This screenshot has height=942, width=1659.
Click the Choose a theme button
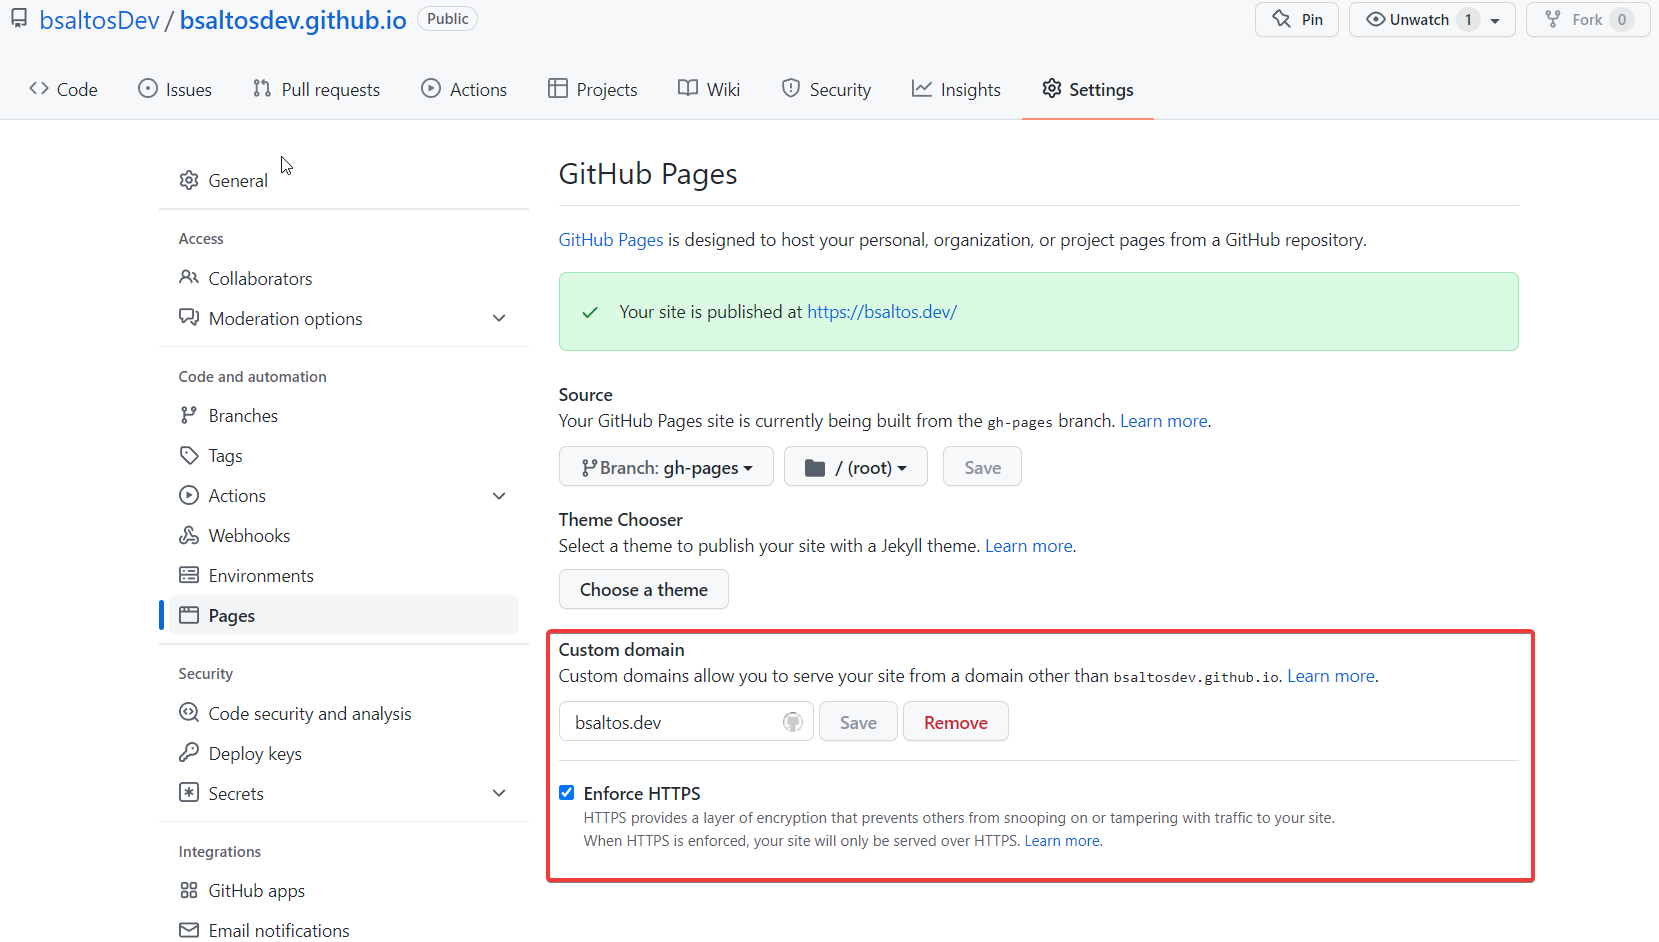tap(644, 589)
